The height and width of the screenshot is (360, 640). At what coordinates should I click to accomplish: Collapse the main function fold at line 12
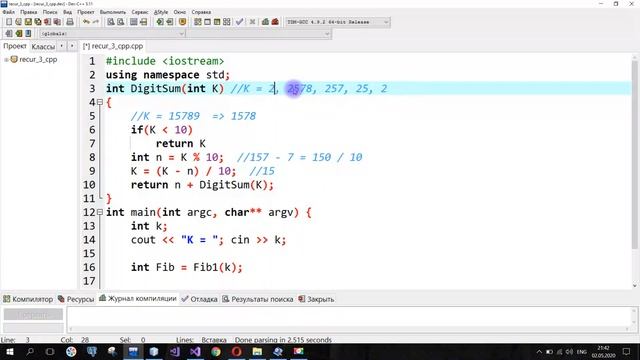pos(100,212)
